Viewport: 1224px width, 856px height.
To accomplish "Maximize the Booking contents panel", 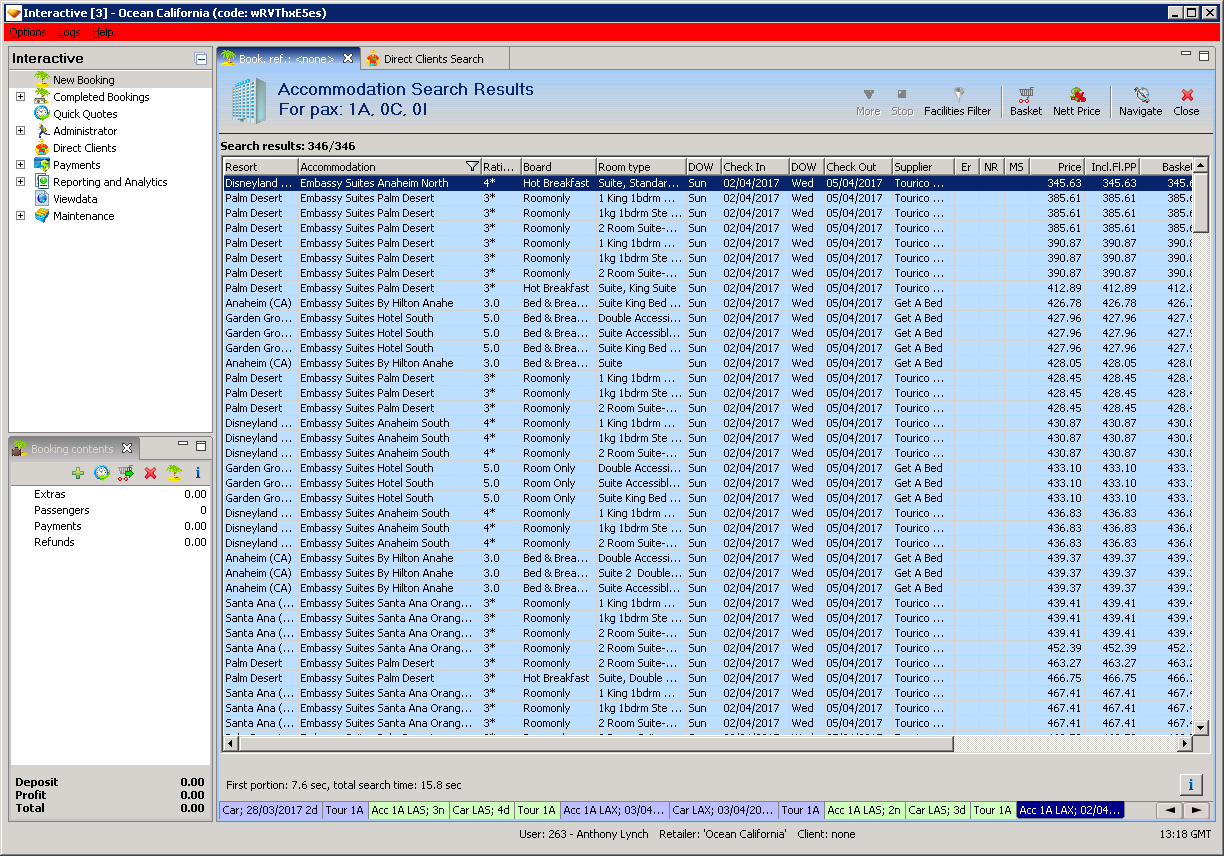I will pos(201,445).
